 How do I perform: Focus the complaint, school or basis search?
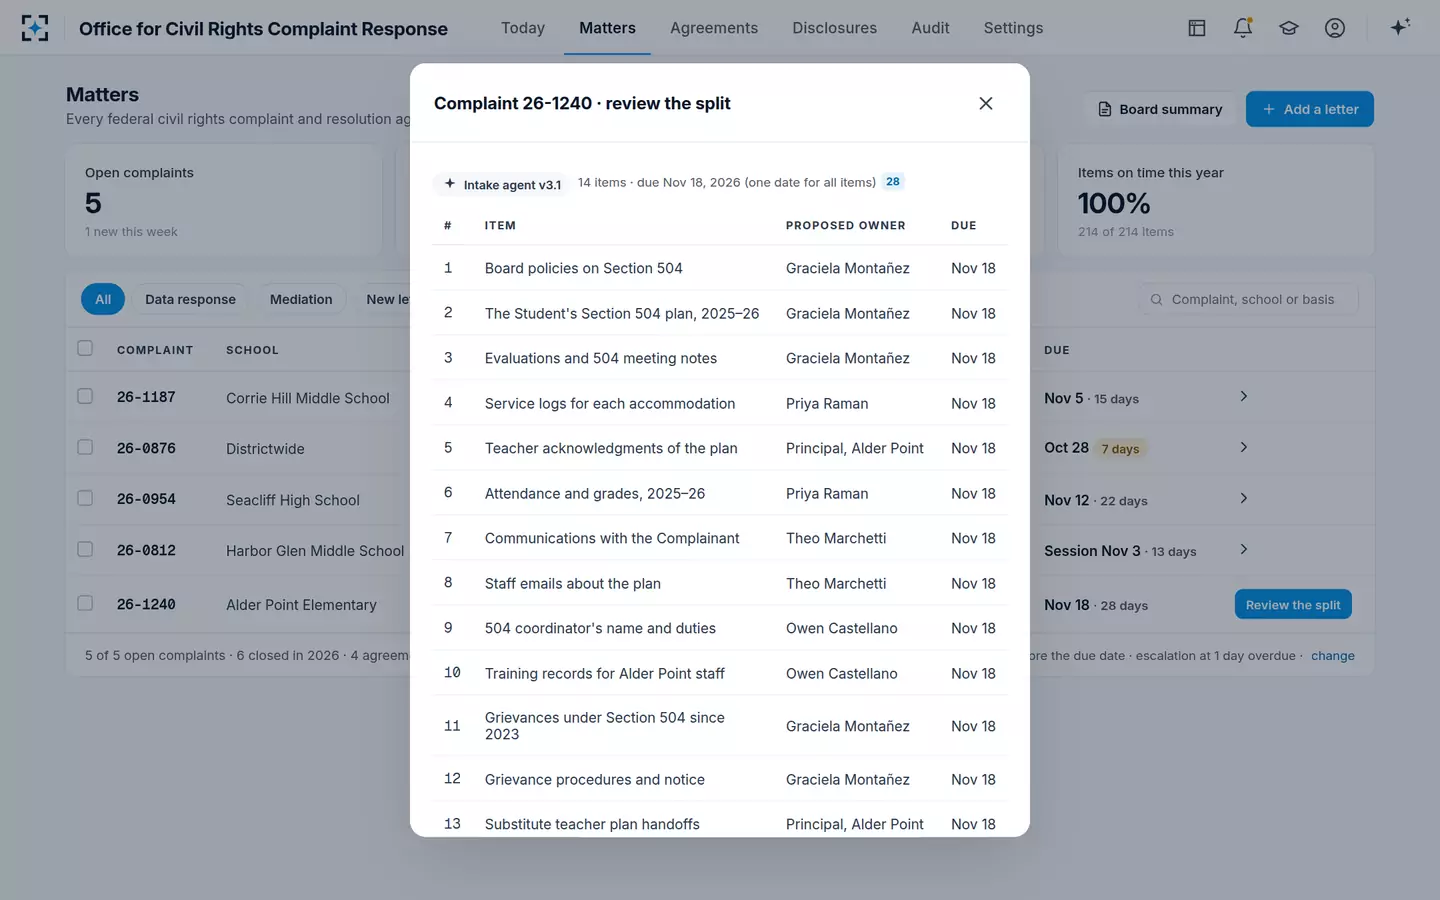click(1248, 299)
